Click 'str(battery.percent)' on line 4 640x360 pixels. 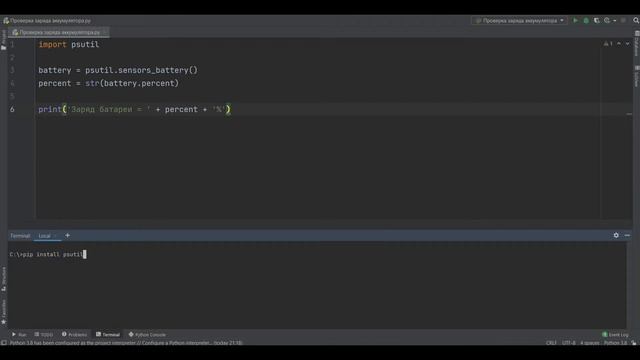coord(132,83)
